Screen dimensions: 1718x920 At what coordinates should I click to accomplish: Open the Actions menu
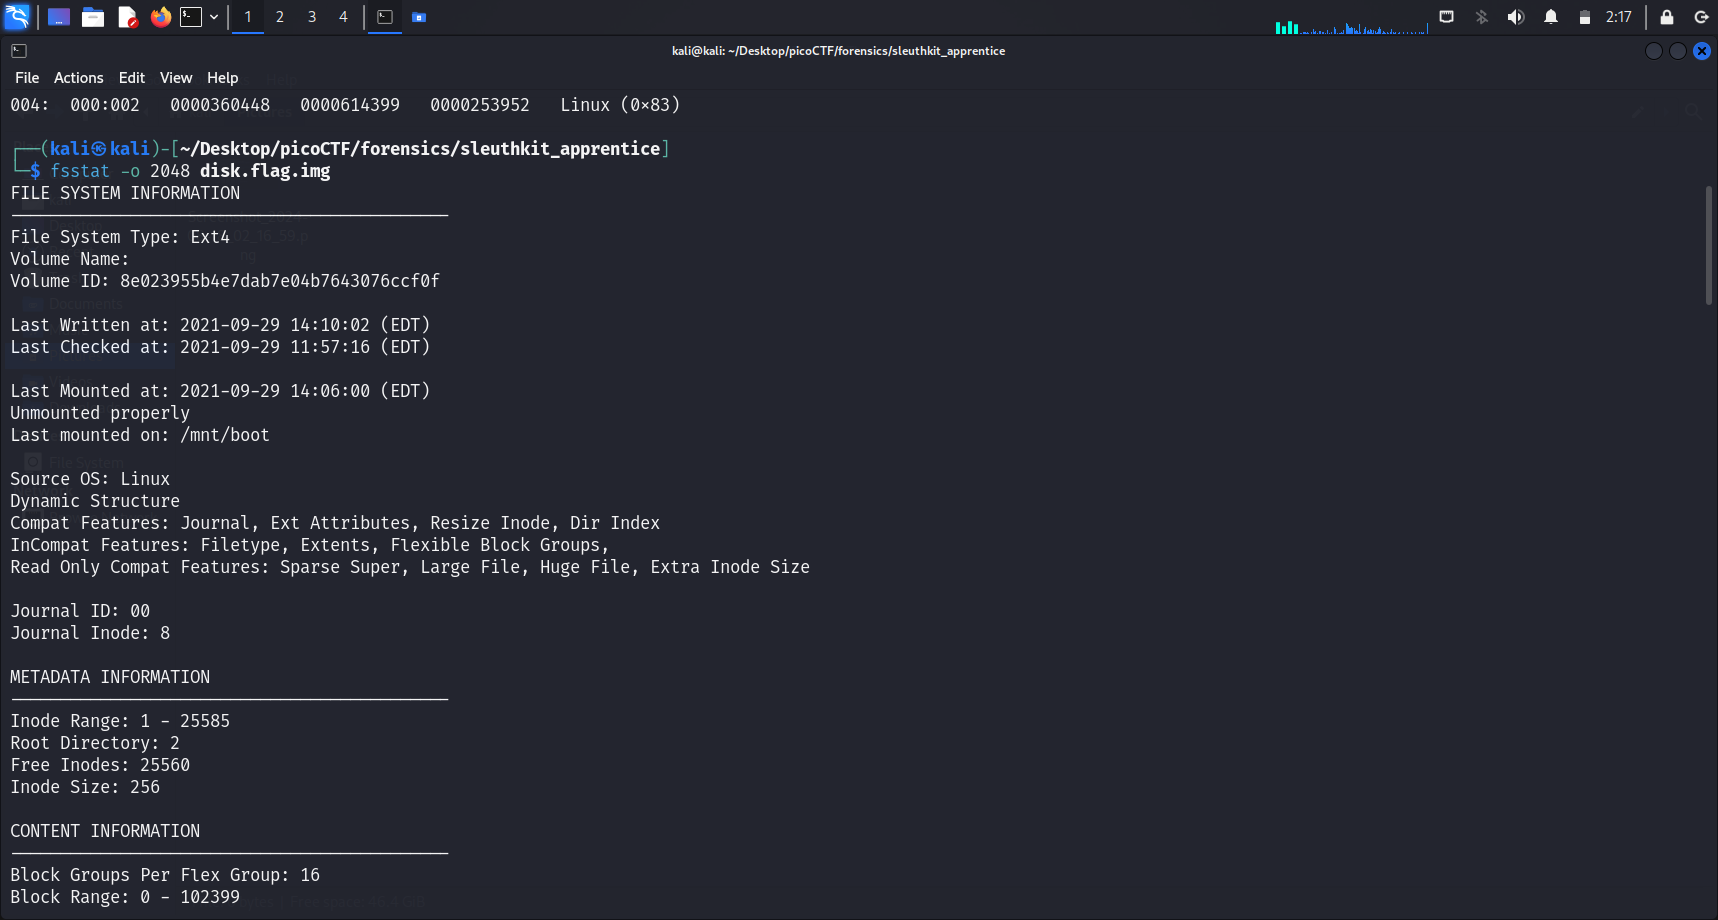78,78
